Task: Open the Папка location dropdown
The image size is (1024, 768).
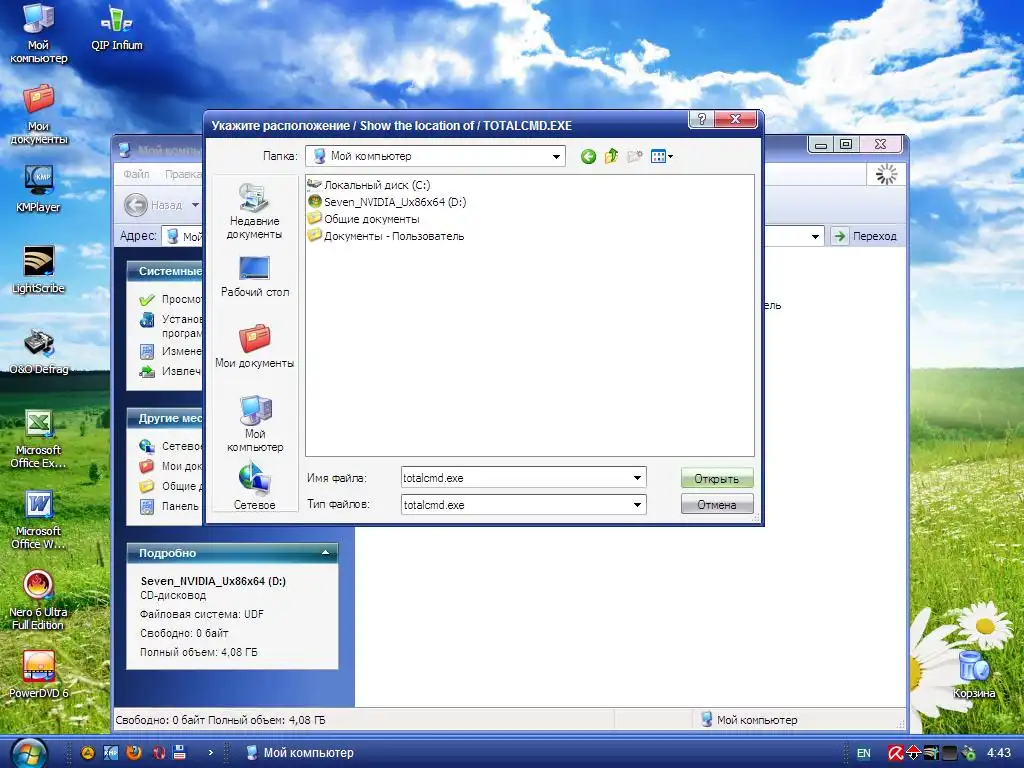Action: (556, 157)
